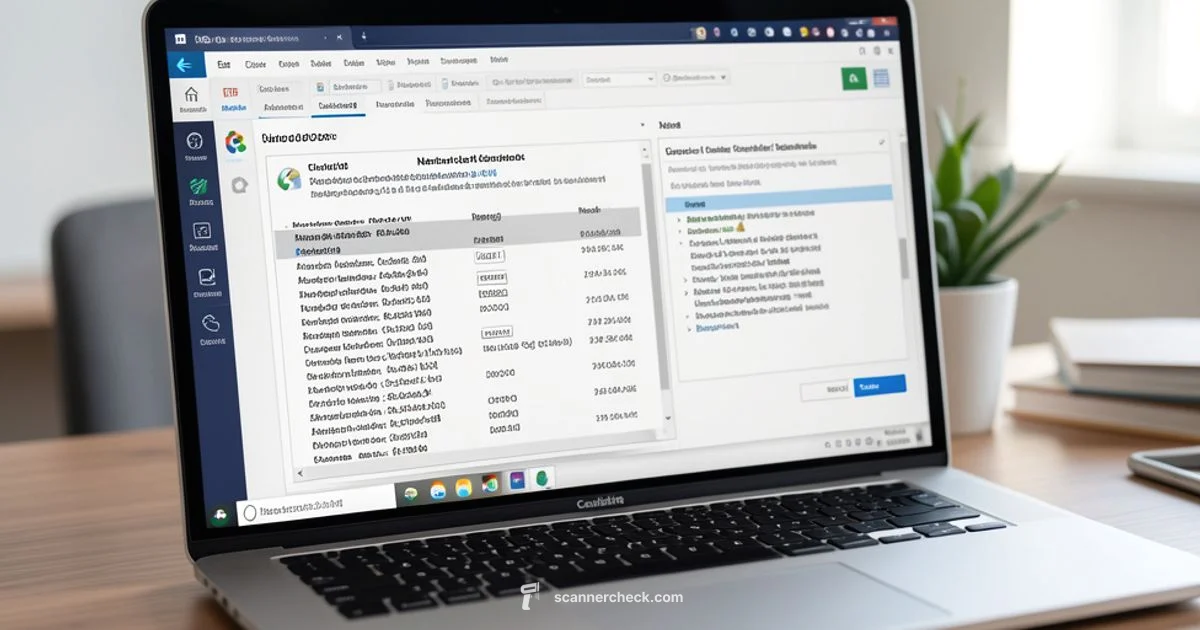Click the multicolored app logo above the report

[236, 141]
